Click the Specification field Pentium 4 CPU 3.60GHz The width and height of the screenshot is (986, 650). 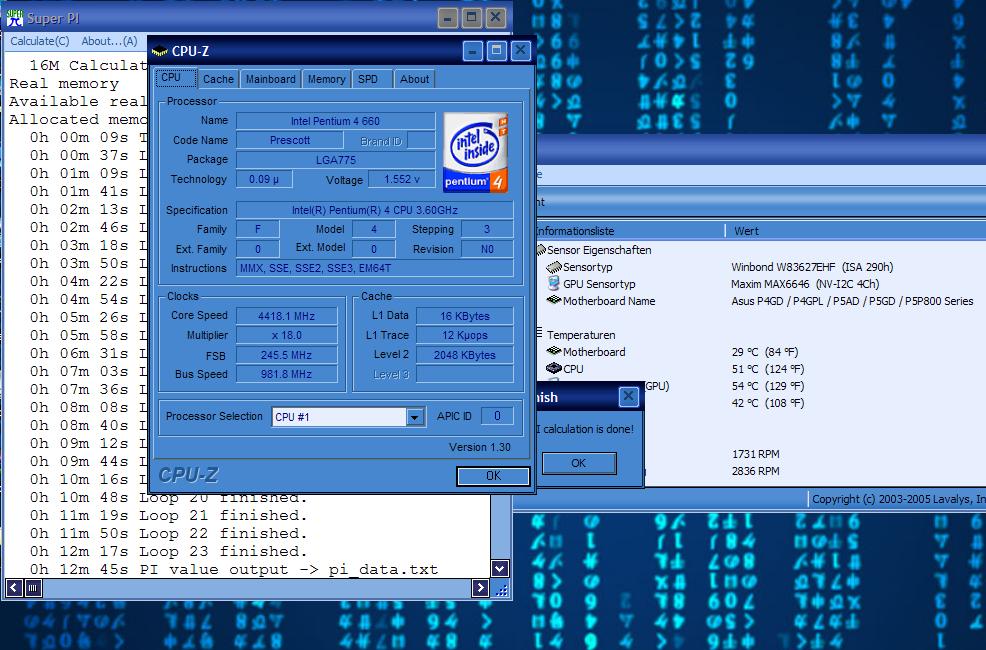click(375, 210)
